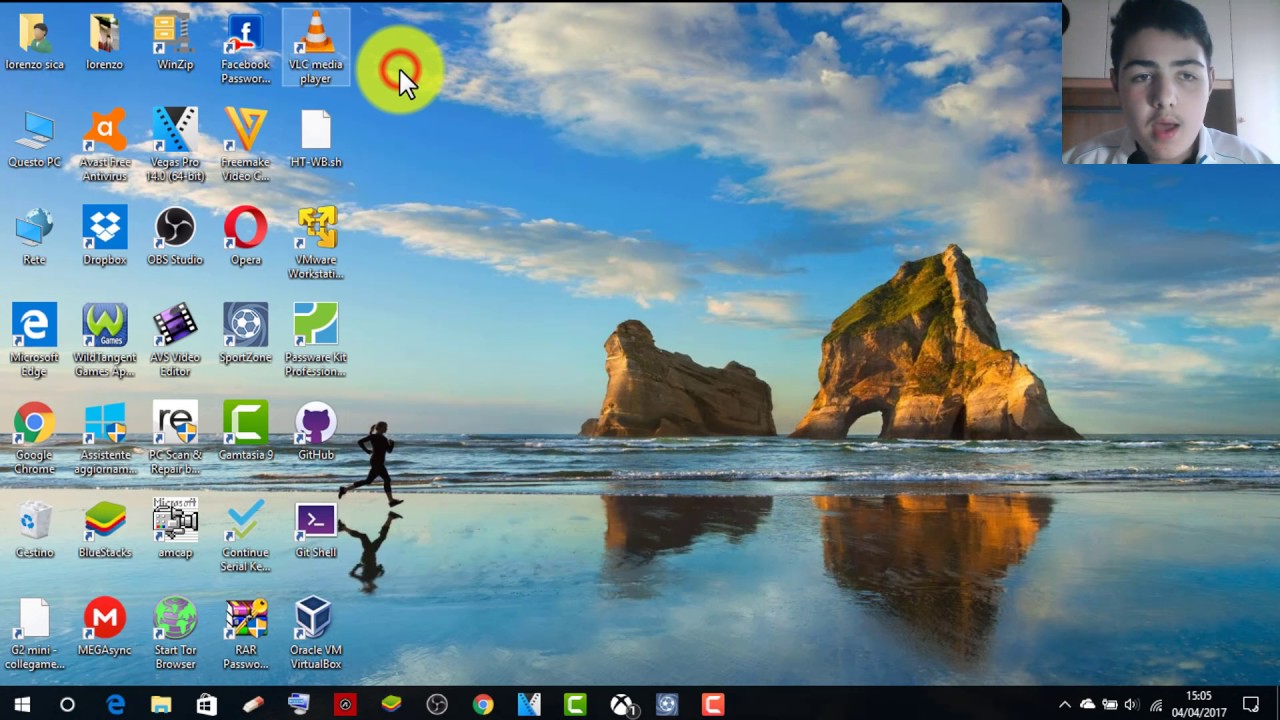This screenshot has width=1280, height=720.
Task: Launch BlueStacks from desktop
Action: click(x=104, y=530)
